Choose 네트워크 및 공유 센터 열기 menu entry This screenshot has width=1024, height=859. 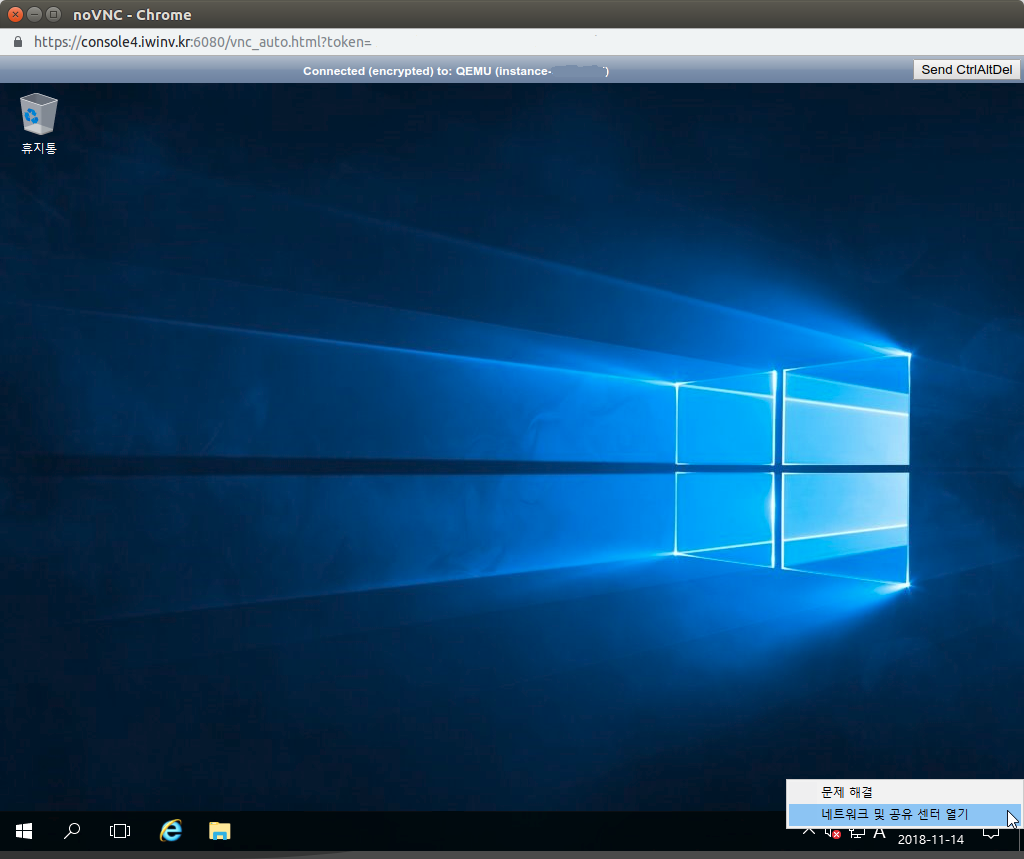[x=904, y=815]
